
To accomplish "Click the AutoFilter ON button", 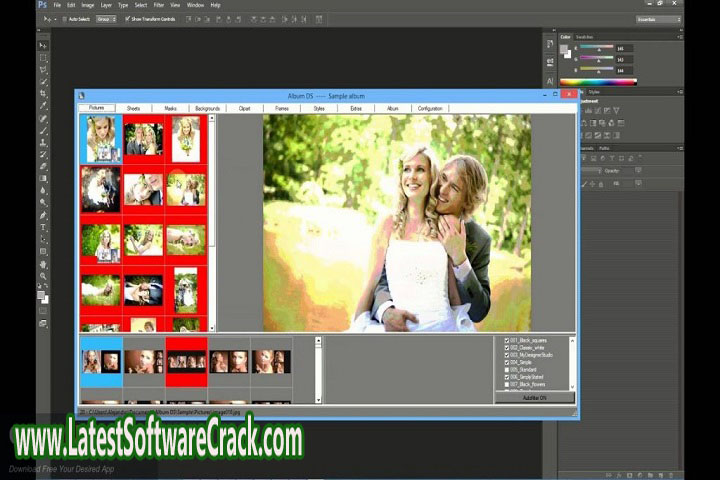I will 535,398.
